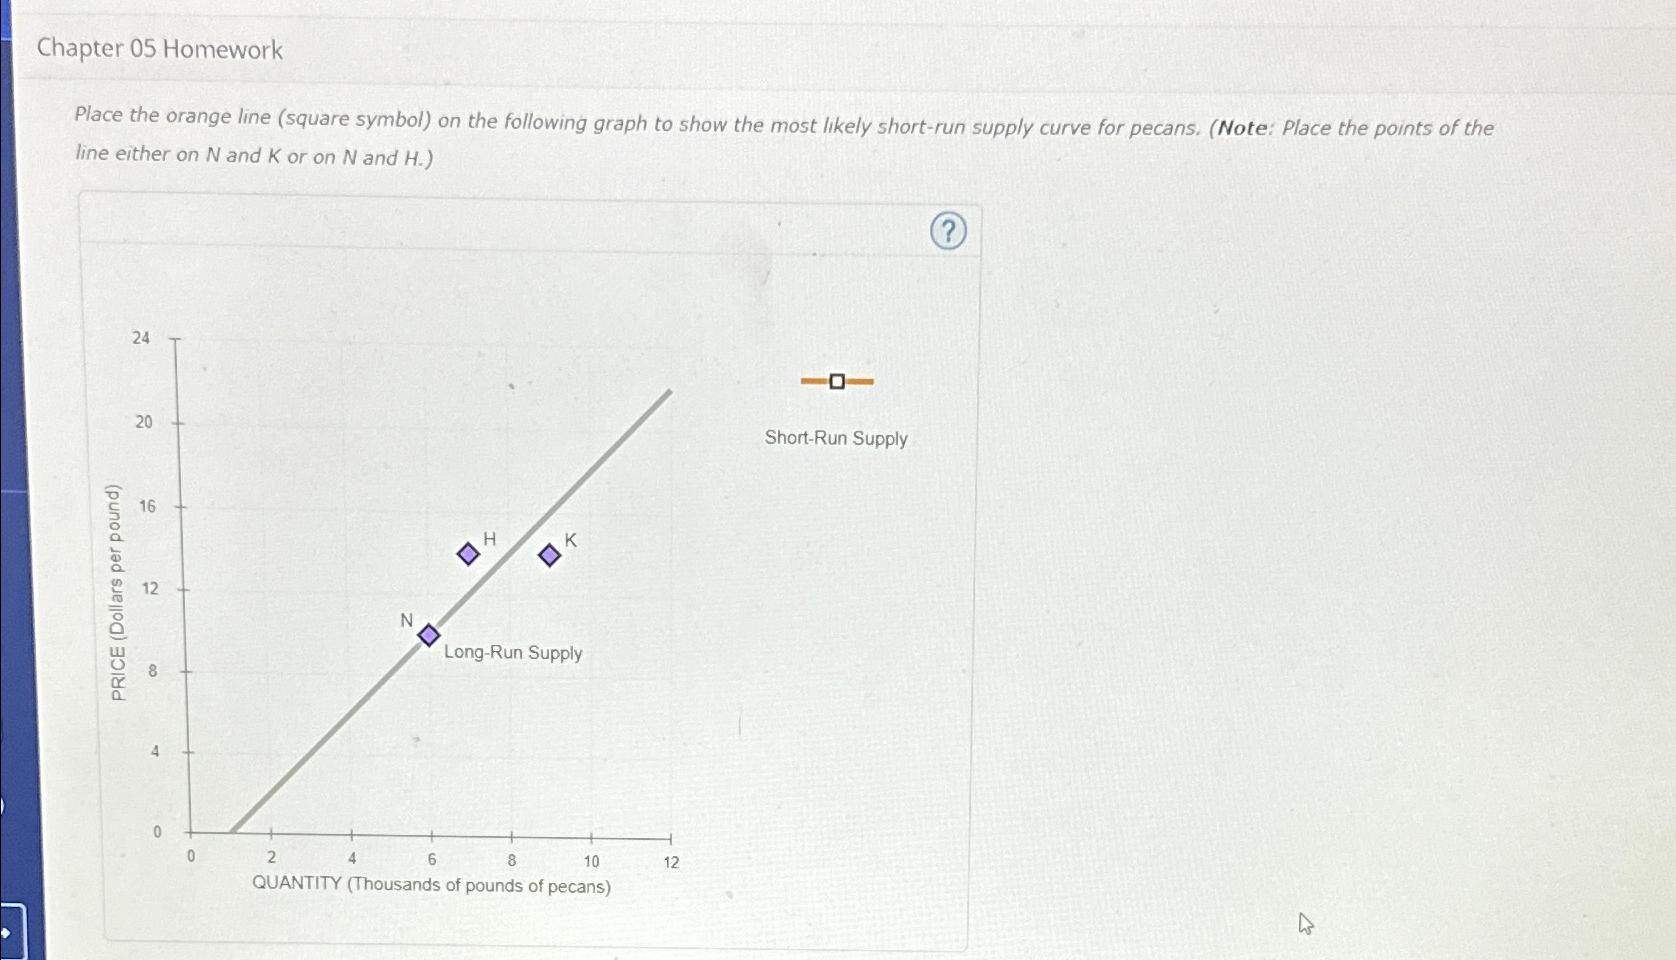Expand the help tooltip on the graph
Screen dimensions: 1676x960
[947, 232]
